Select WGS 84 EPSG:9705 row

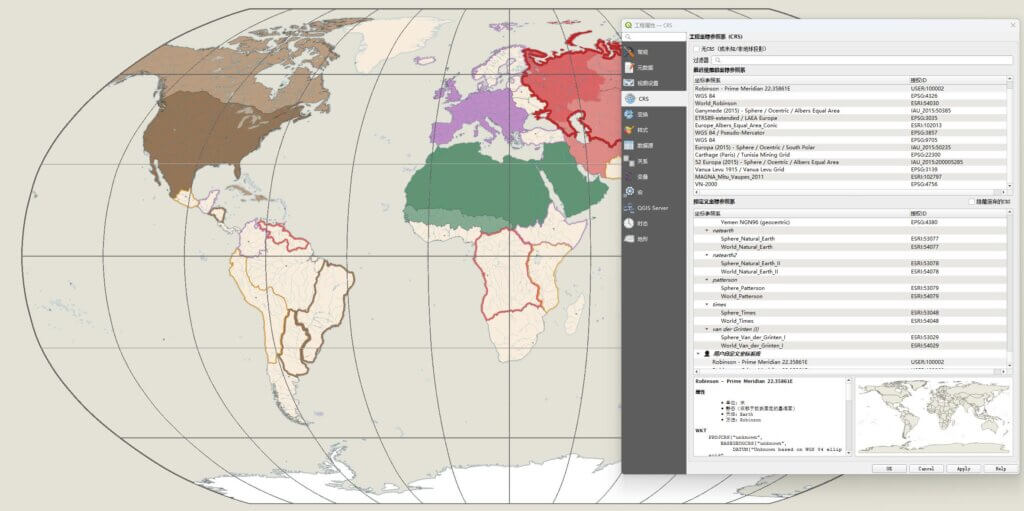click(850, 140)
